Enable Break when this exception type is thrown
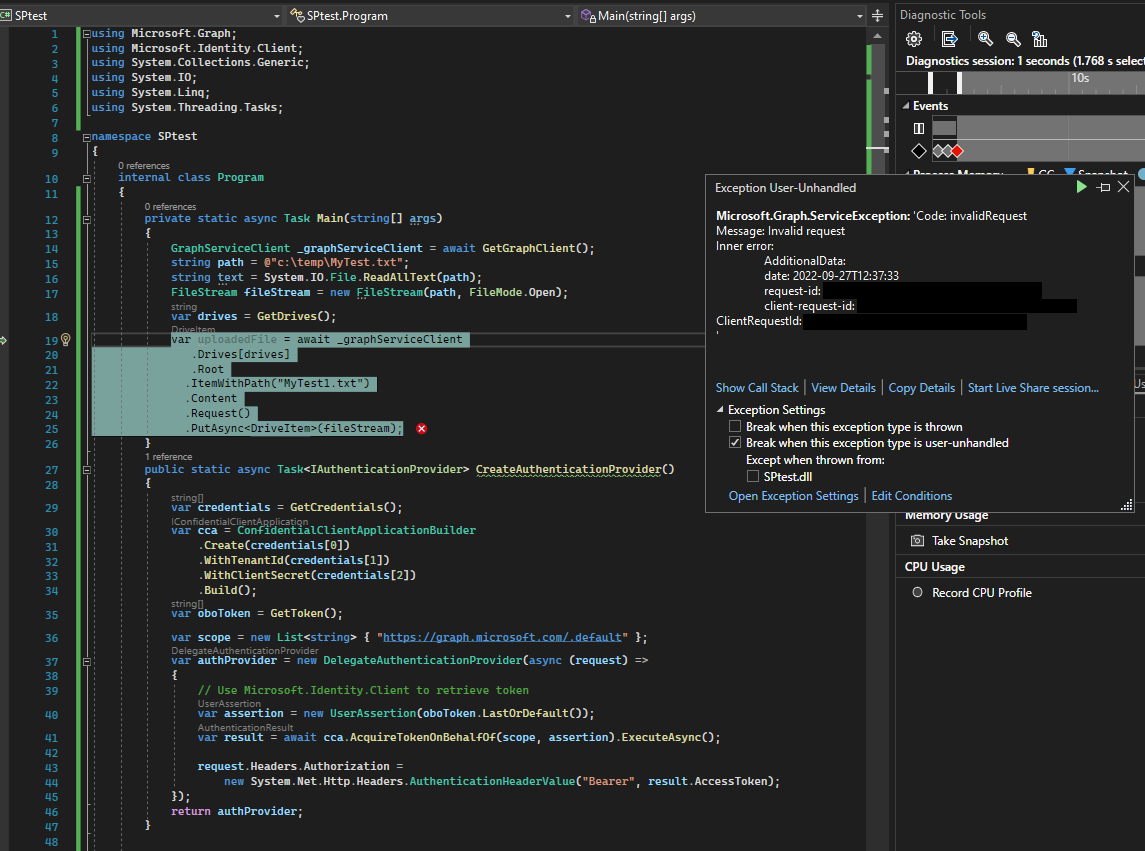 click(735, 427)
